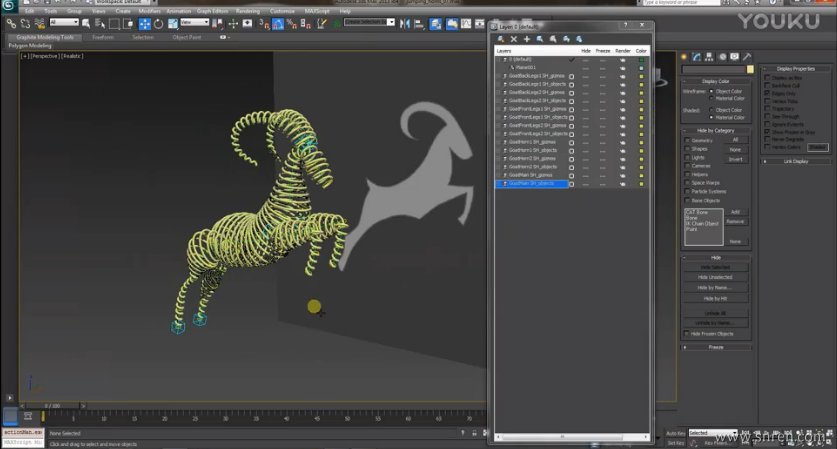Click the color swatch of 0 (default) layer

(641, 59)
